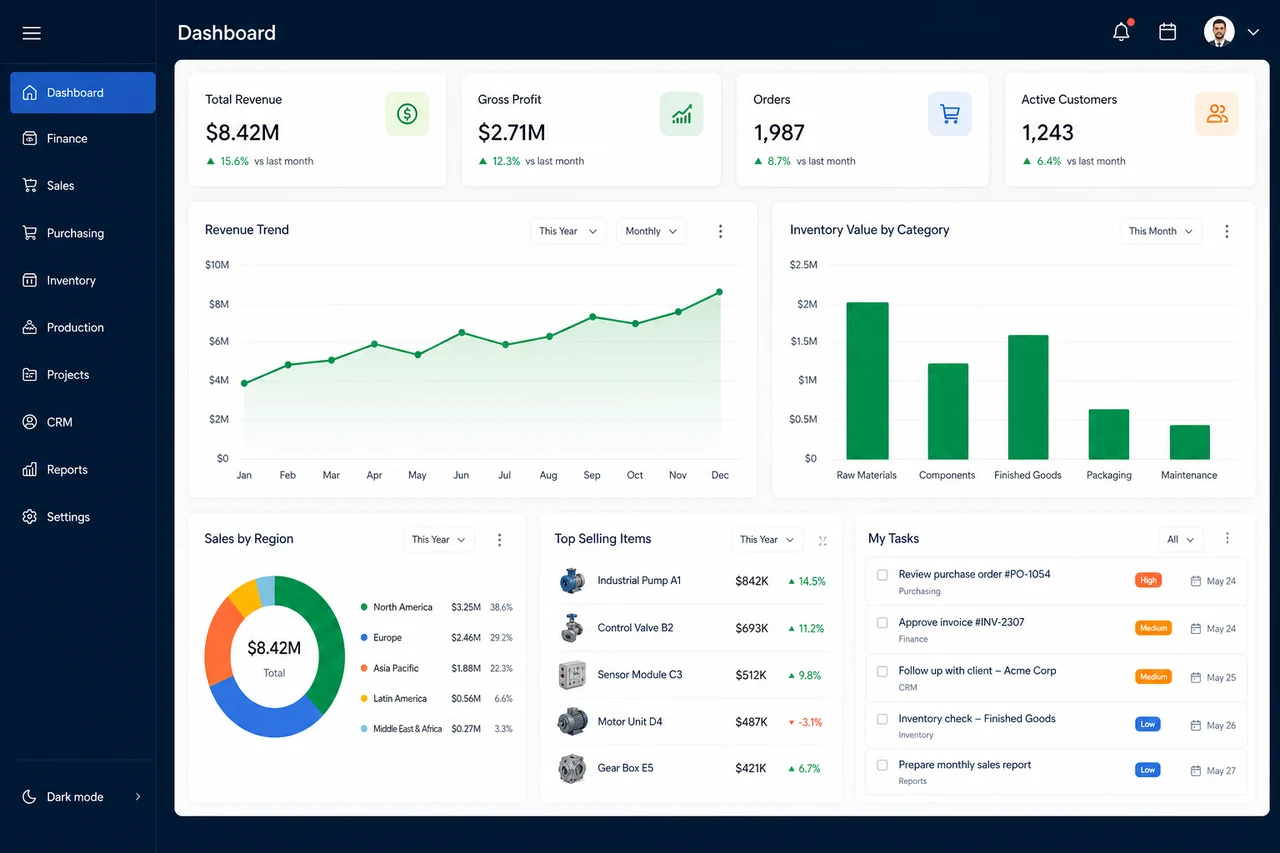1280x853 pixels.
Task: Click Asia Pacific orange legend dot
Action: 364,668
